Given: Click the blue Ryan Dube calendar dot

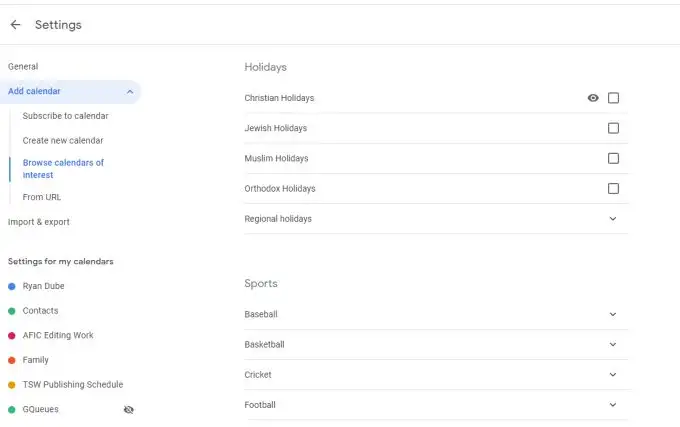Looking at the screenshot, I should [12, 286].
